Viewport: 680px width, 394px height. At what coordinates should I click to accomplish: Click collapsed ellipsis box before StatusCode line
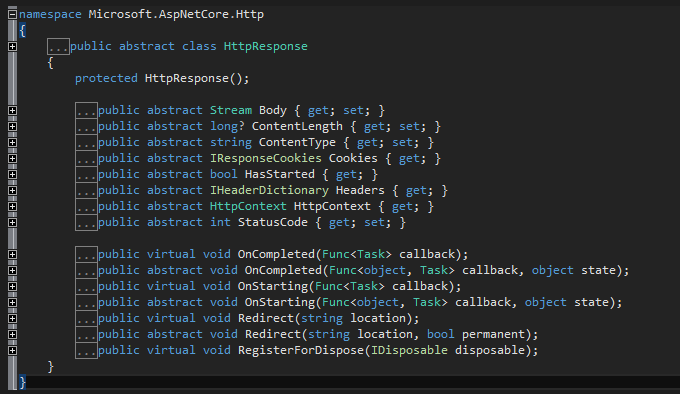click(x=86, y=223)
